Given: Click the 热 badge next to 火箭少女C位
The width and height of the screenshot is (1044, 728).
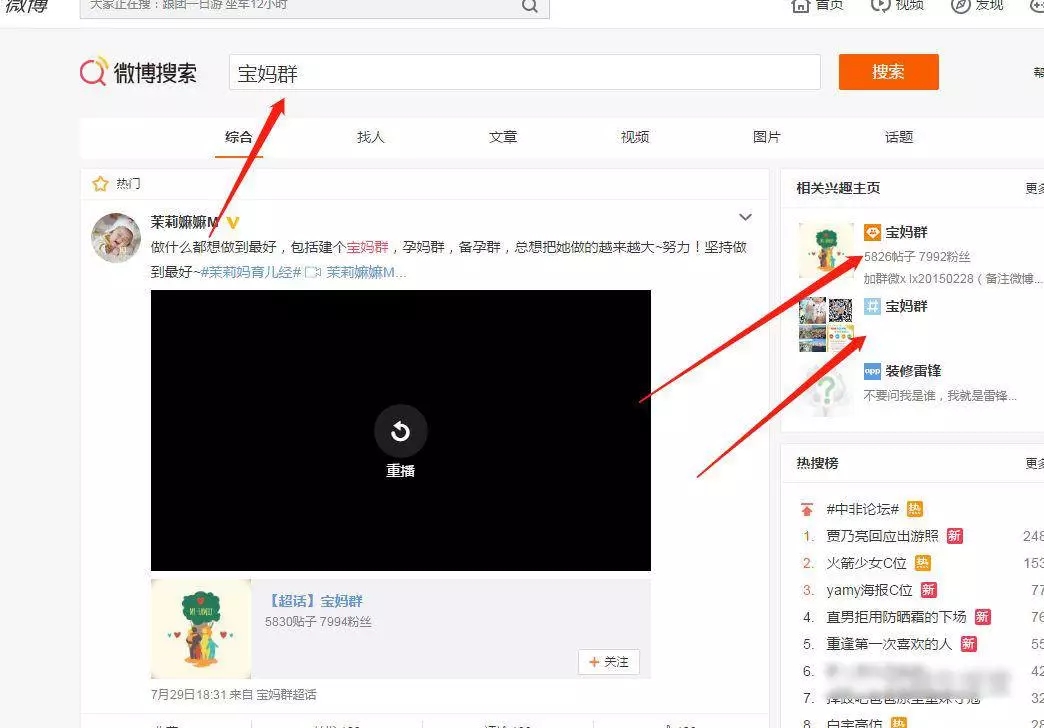Looking at the screenshot, I should click(922, 563).
